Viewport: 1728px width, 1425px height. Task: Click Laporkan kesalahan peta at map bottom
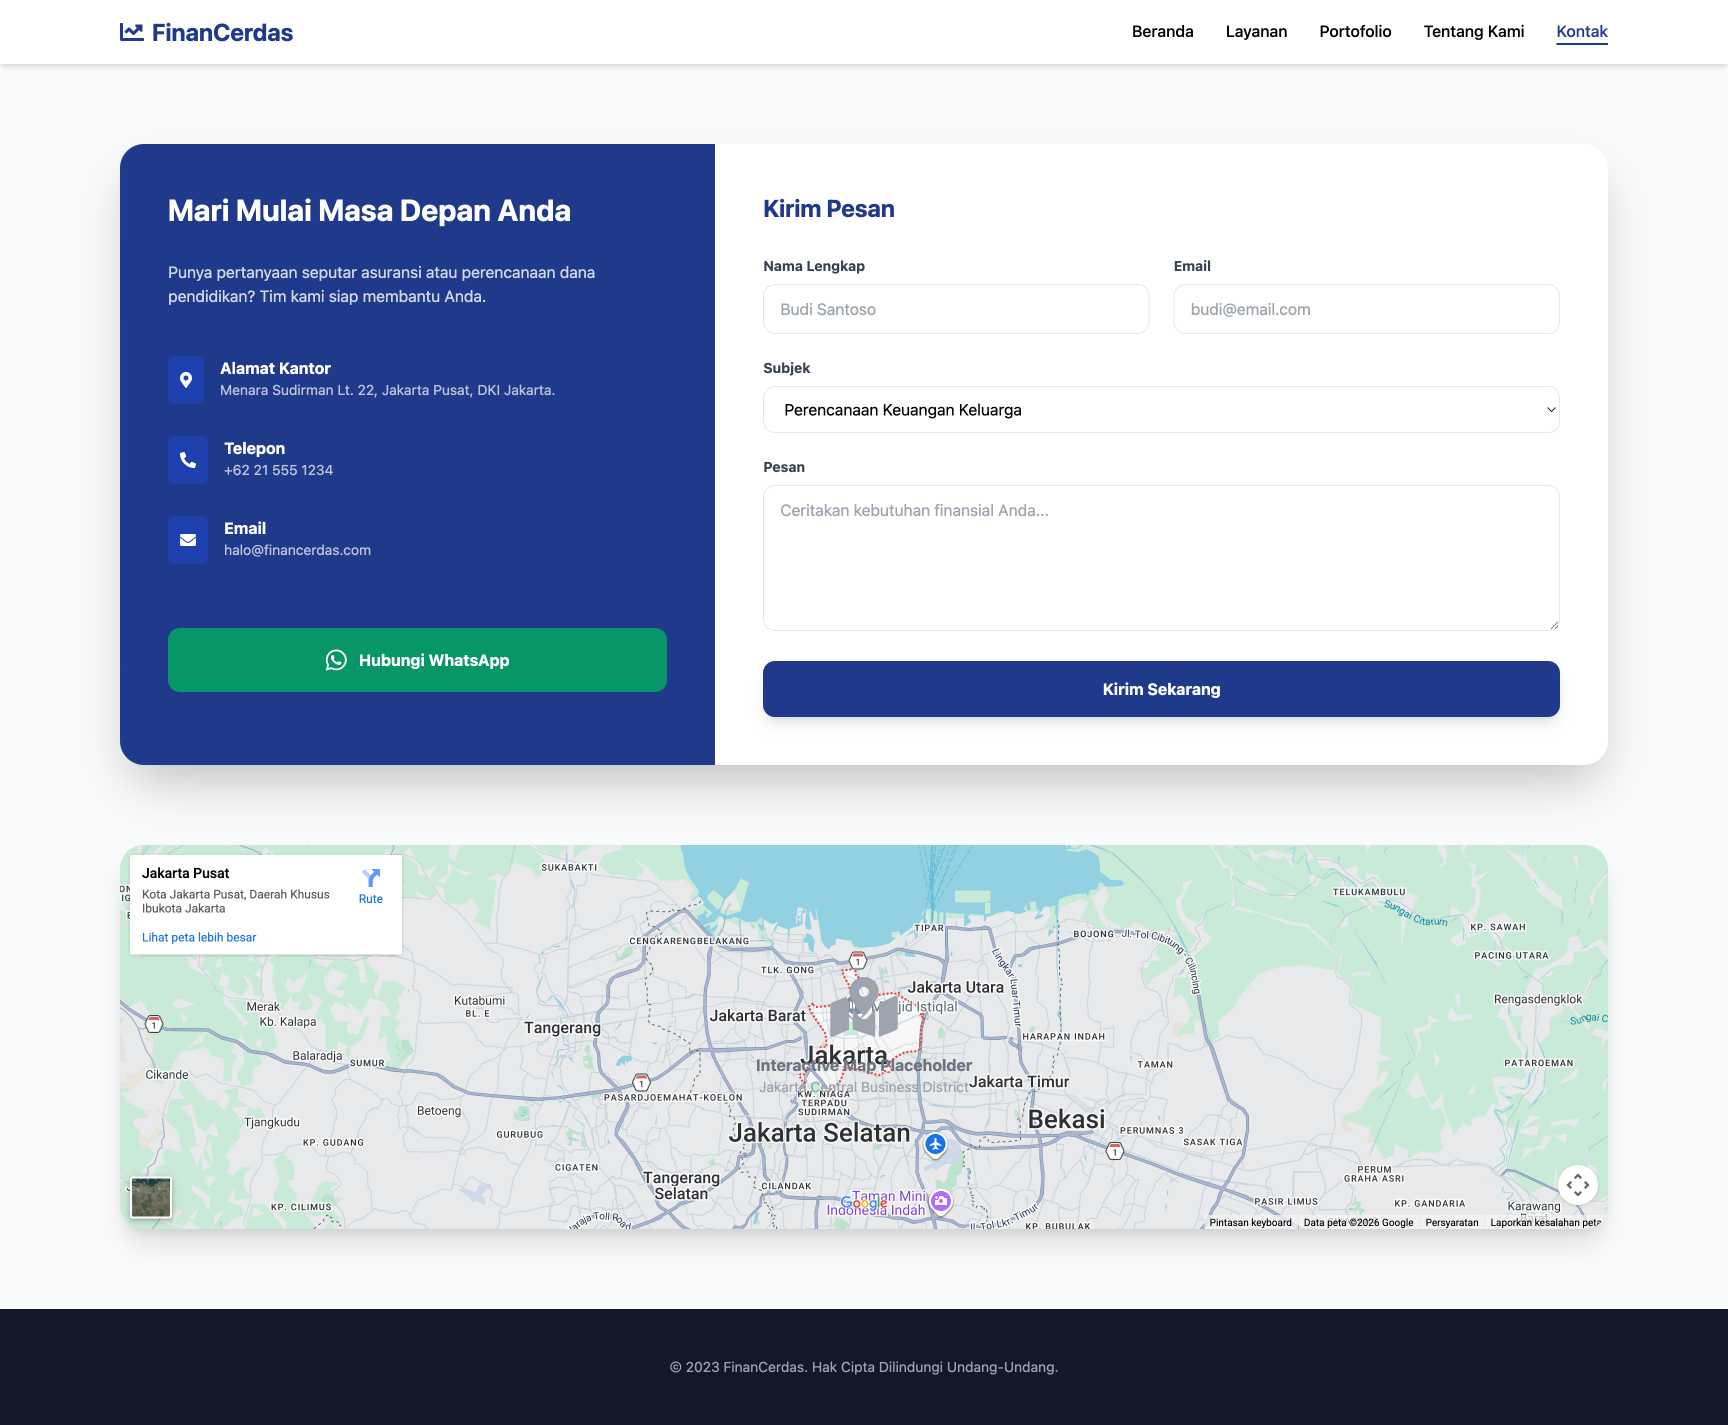[1545, 1222]
